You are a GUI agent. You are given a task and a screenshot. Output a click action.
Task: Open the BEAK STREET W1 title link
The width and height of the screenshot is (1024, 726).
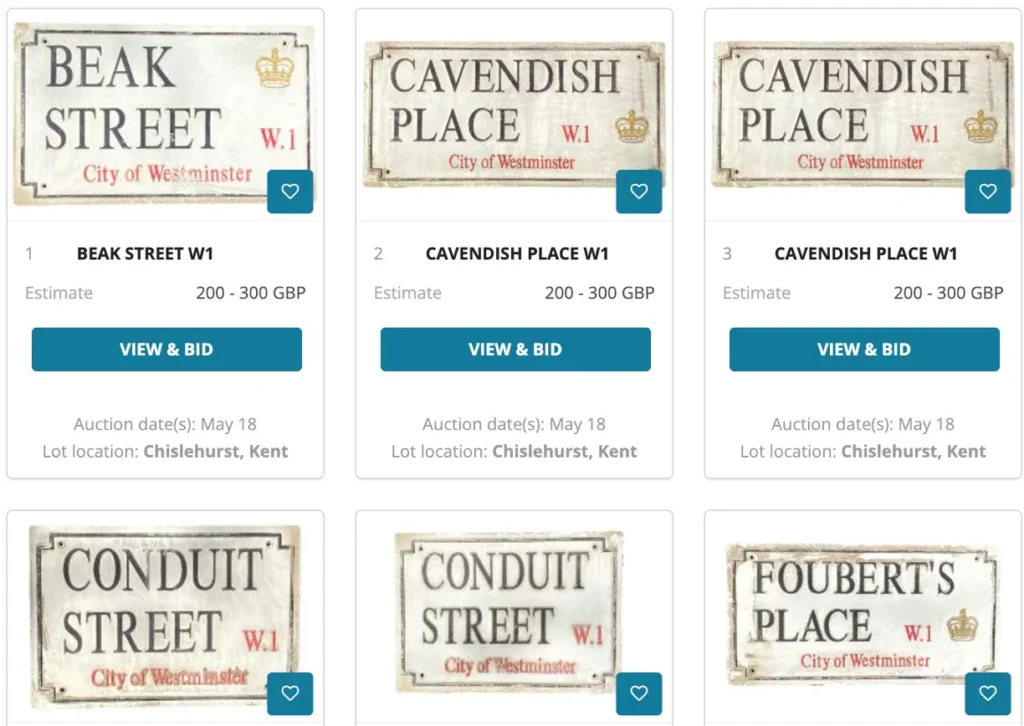click(145, 254)
